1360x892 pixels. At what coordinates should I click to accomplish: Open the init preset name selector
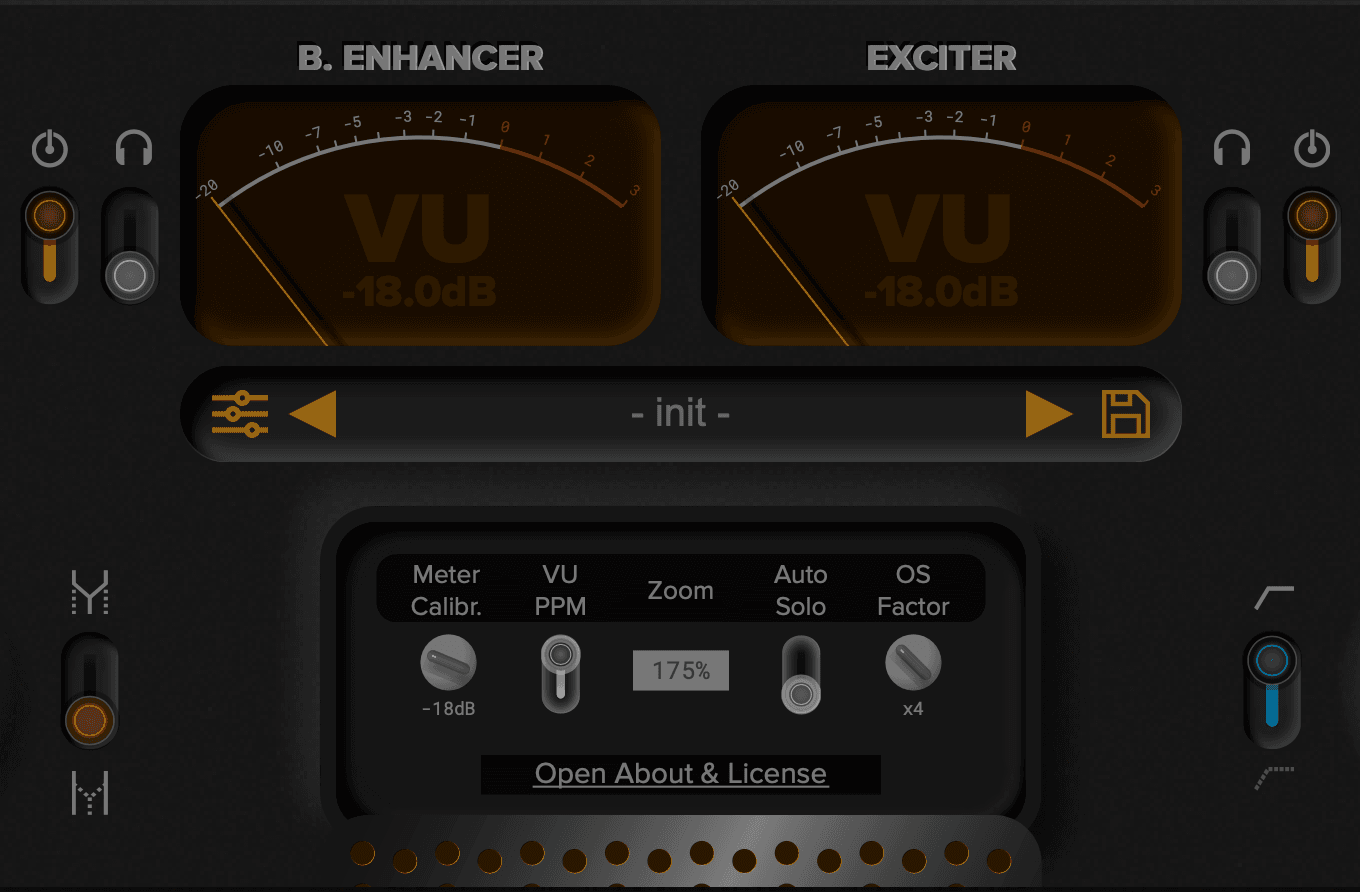point(681,413)
